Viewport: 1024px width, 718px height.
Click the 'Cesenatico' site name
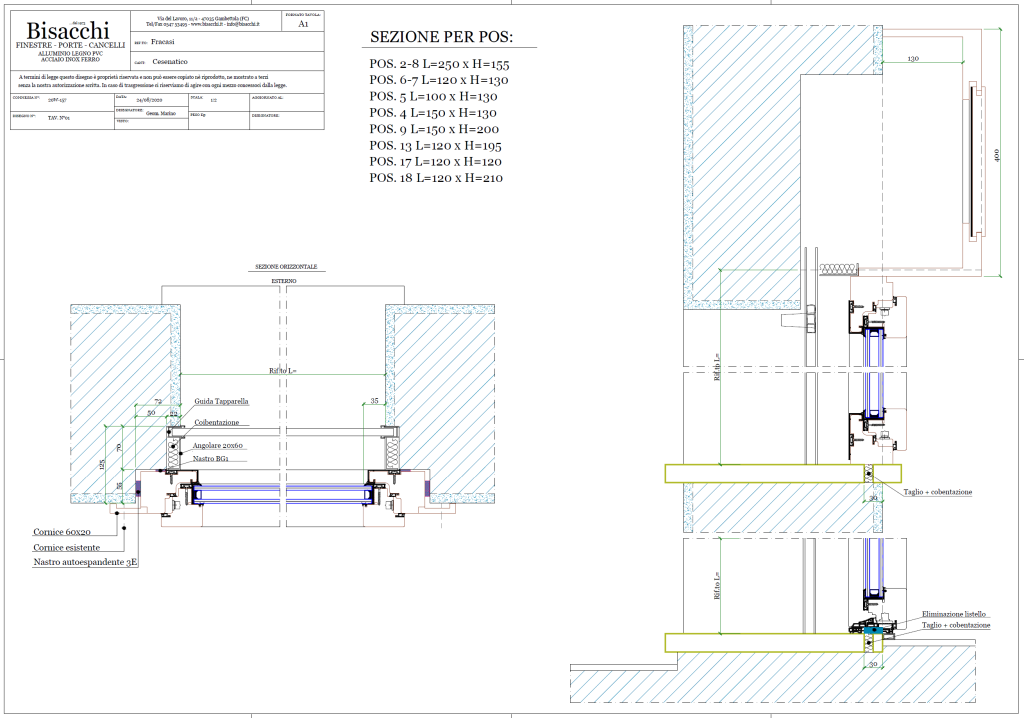click(x=170, y=61)
